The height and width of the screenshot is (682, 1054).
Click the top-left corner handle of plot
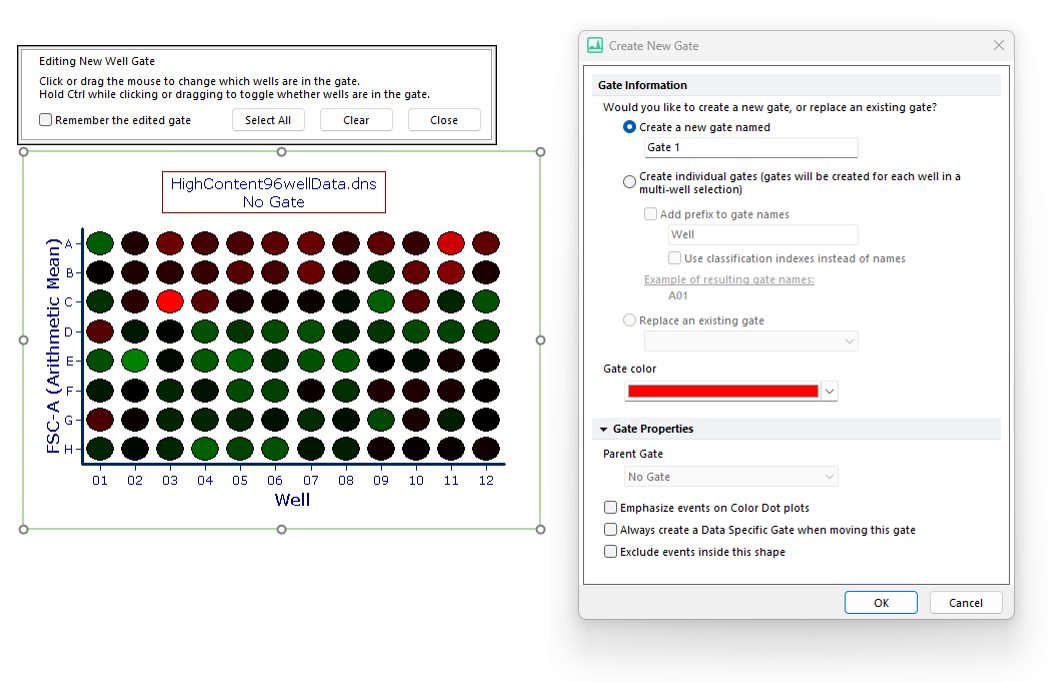pyautogui.click(x=24, y=152)
